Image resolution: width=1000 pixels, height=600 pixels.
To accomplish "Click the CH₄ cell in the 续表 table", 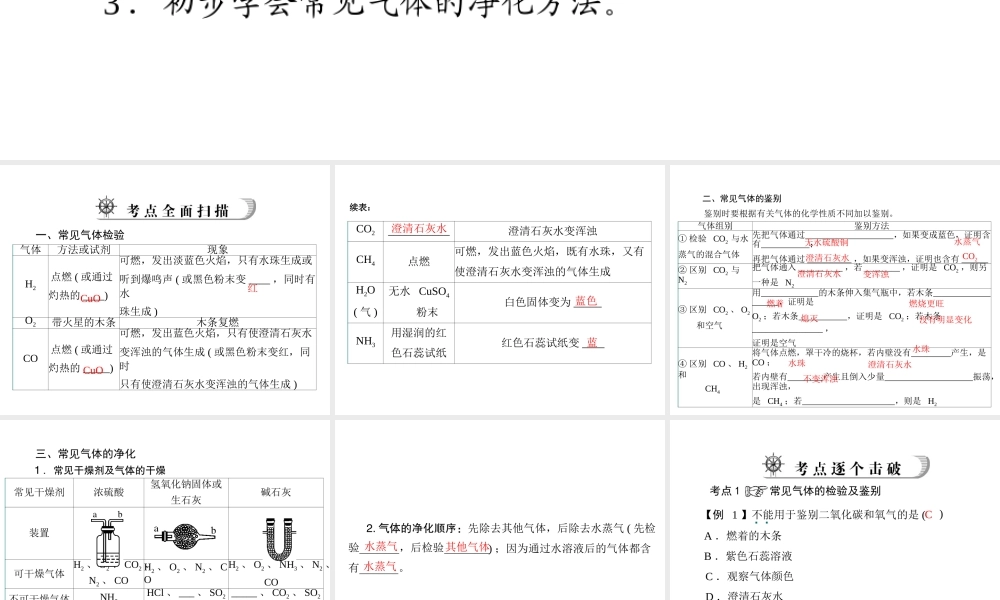I will pos(365,261).
